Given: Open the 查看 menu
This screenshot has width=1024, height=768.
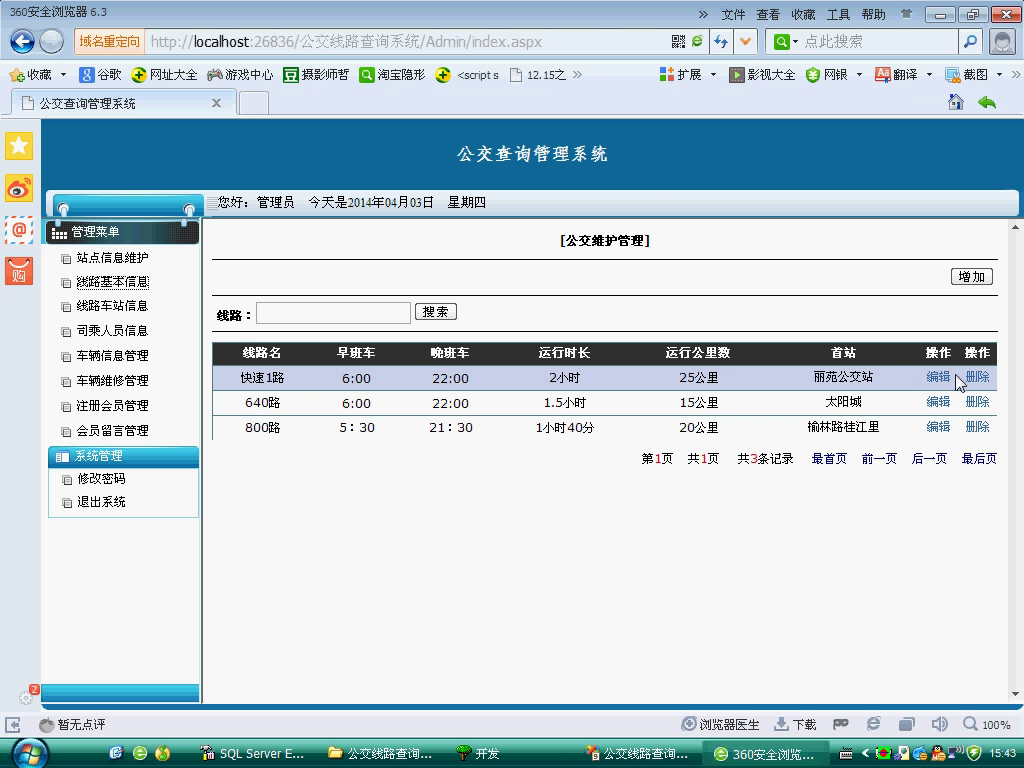Looking at the screenshot, I should pos(768,14).
